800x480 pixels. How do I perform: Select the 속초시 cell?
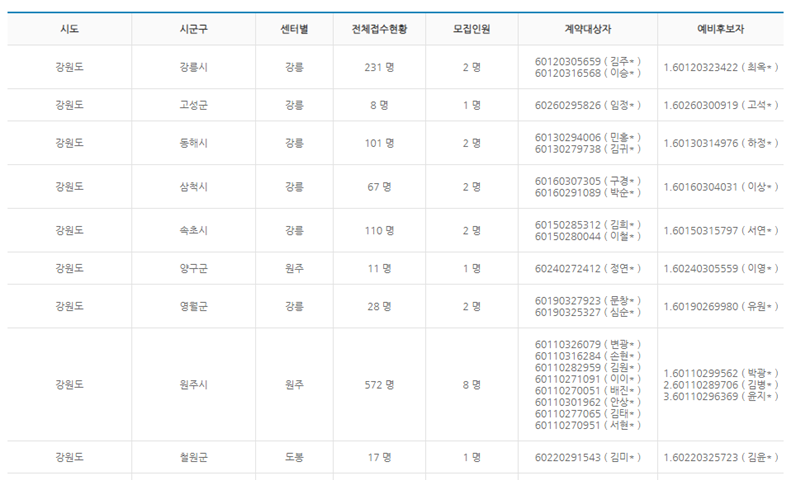tap(193, 231)
